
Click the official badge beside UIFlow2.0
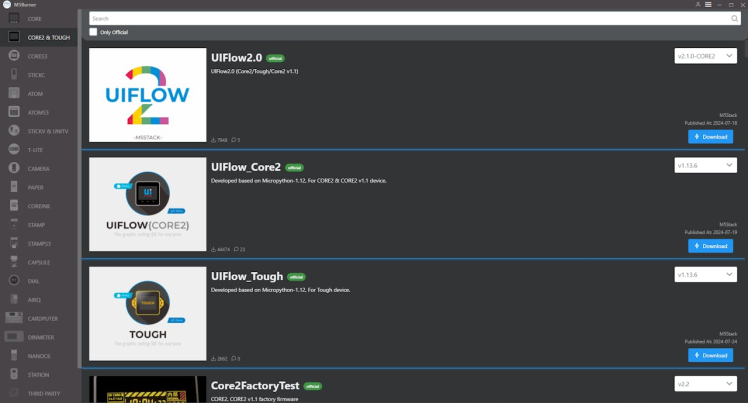(275, 58)
